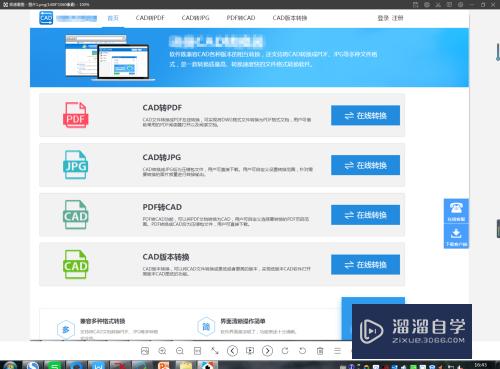This screenshot has height=369, width=500.
Task: Click the CAD site logo
Action: pyautogui.click(x=46, y=18)
